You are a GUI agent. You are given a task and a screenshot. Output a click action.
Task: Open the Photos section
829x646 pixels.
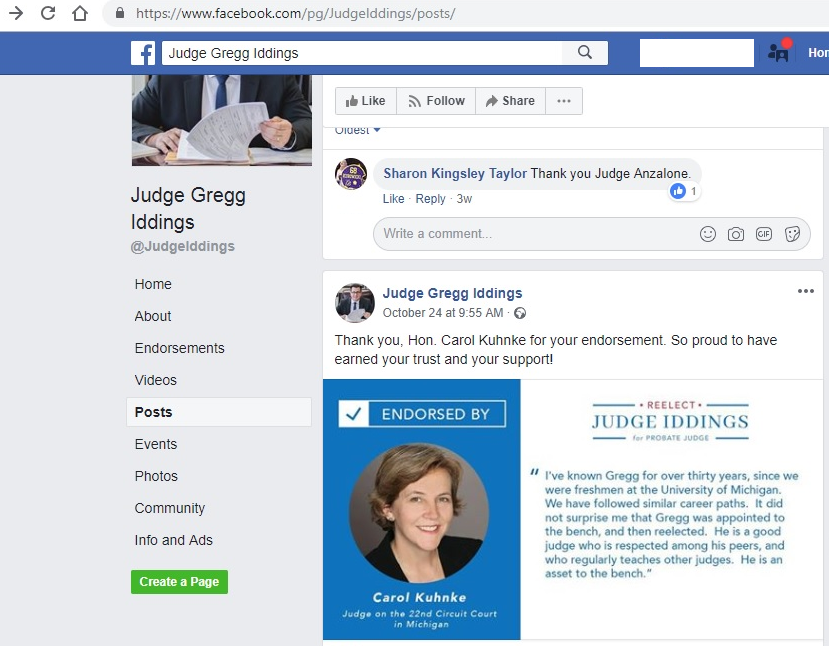[156, 476]
